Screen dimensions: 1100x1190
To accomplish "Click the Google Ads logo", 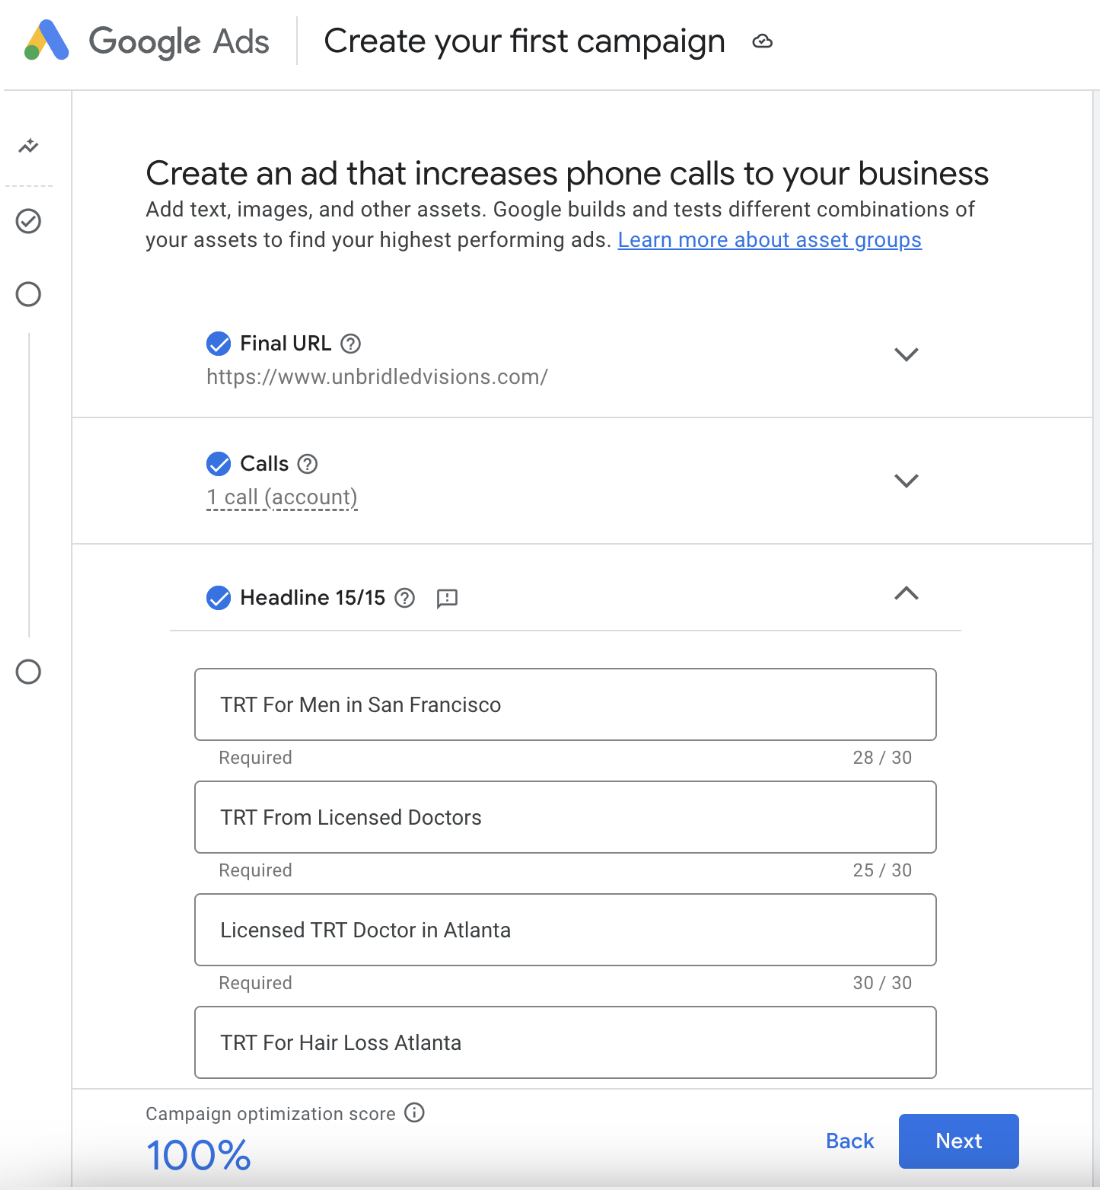I will (x=47, y=41).
